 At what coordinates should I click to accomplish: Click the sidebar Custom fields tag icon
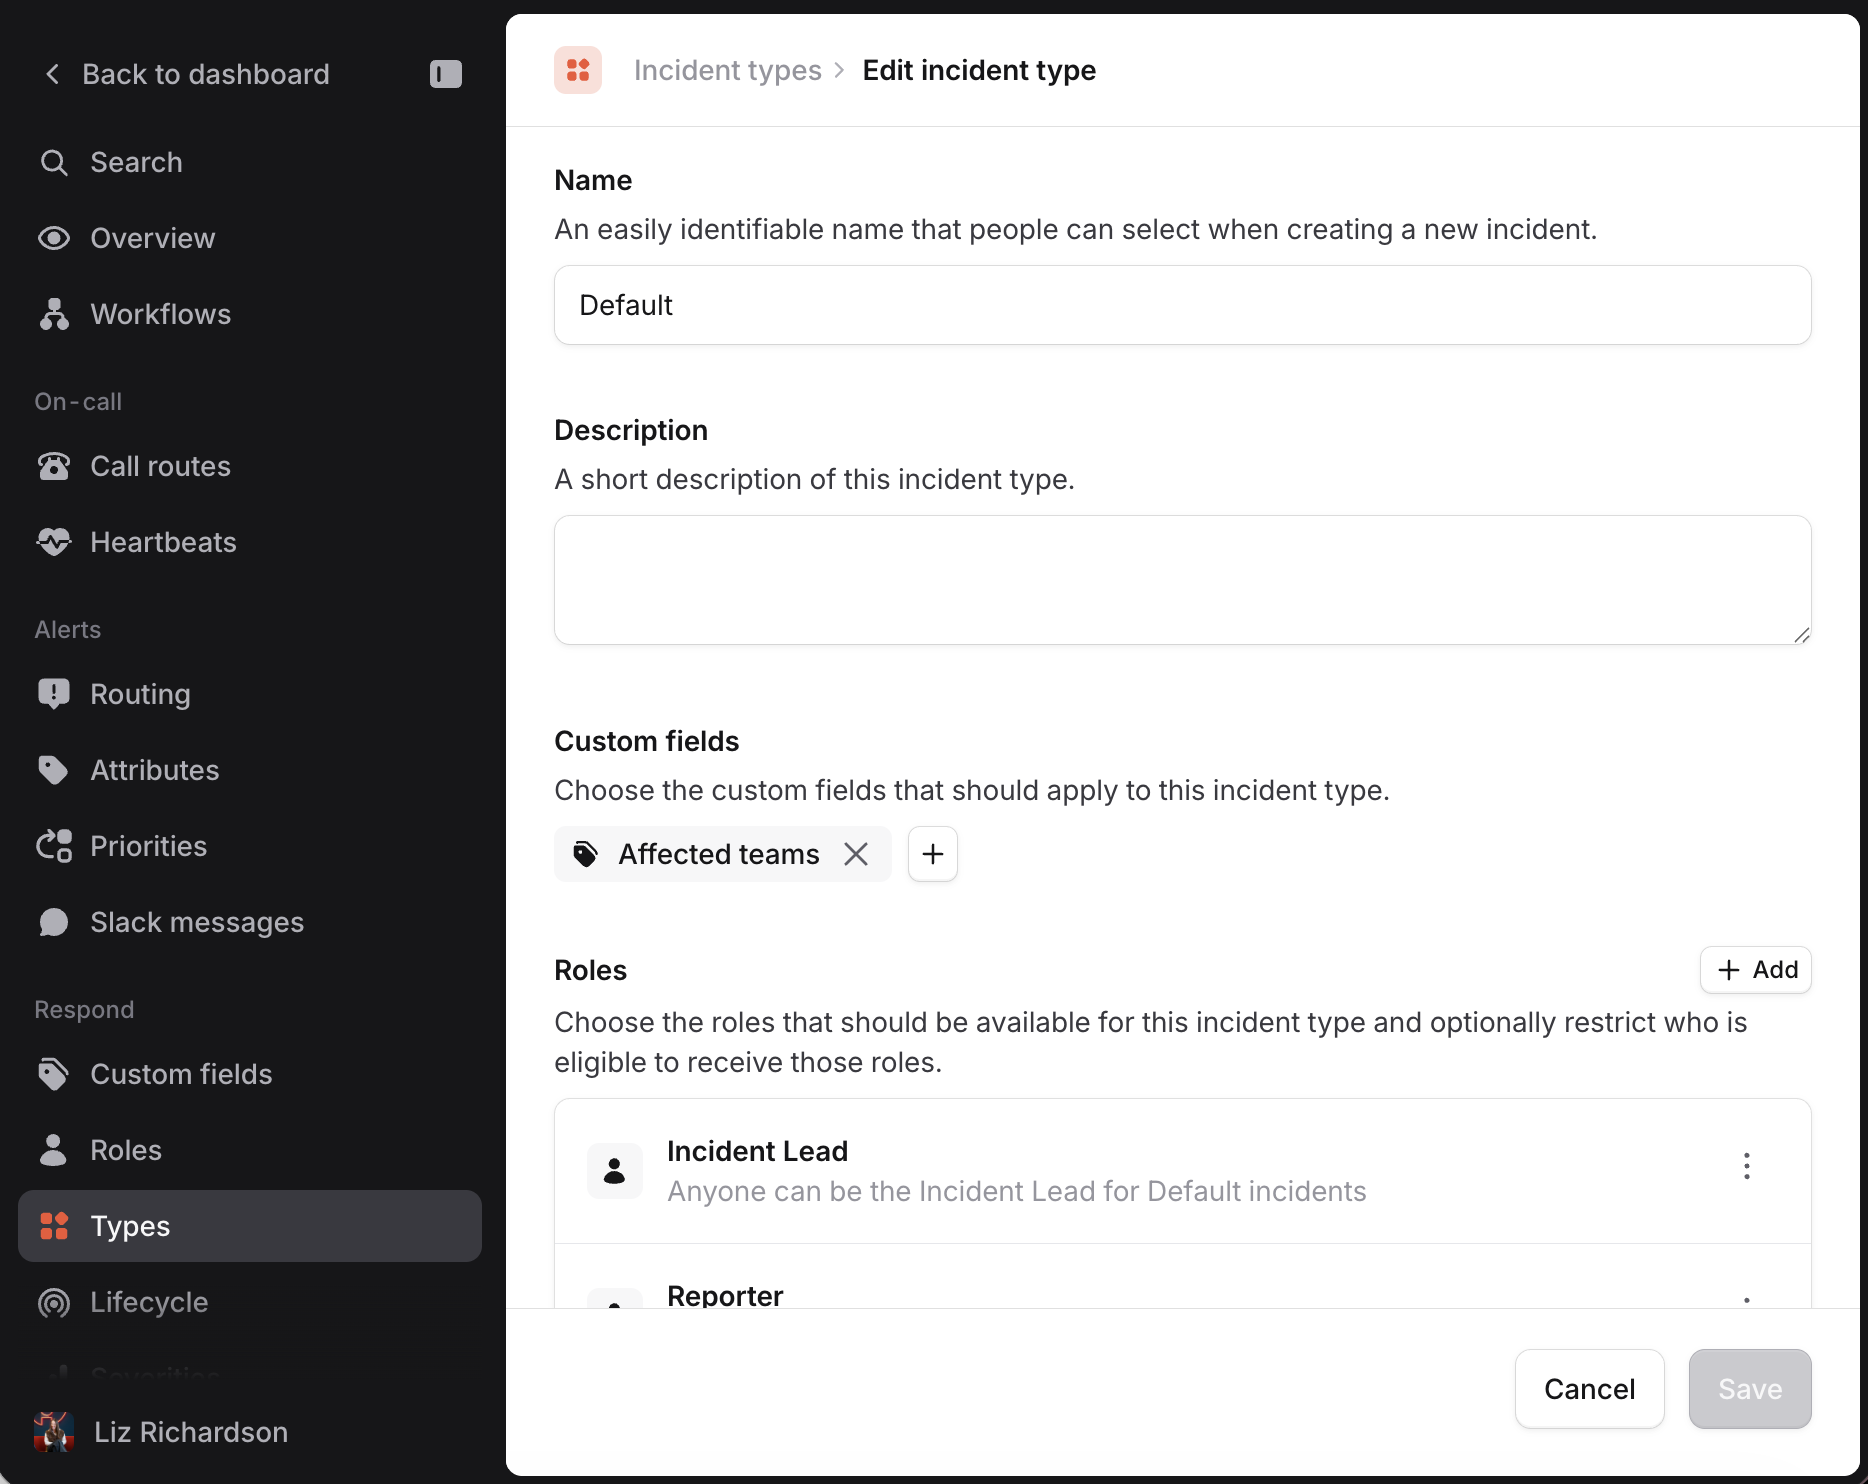[54, 1074]
